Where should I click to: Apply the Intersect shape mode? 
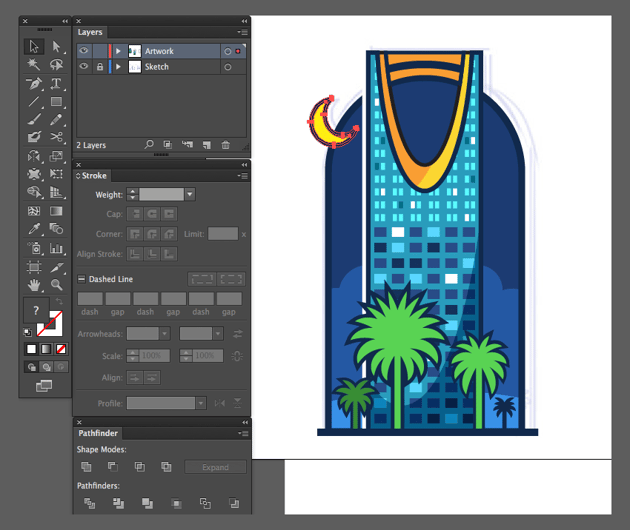tap(139, 467)
